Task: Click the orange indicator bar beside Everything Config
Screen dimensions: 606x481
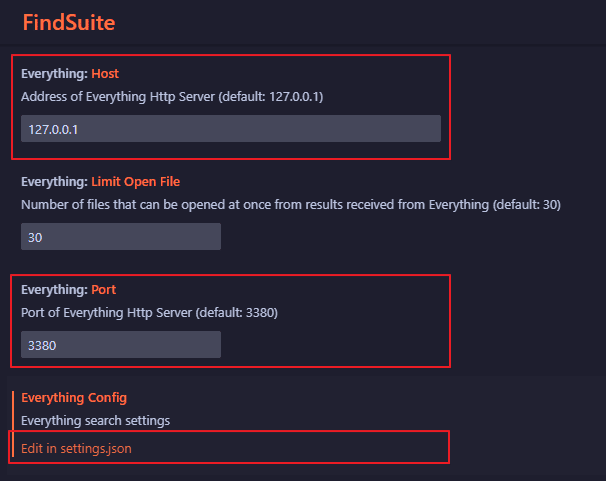Action: click(13, 423)
